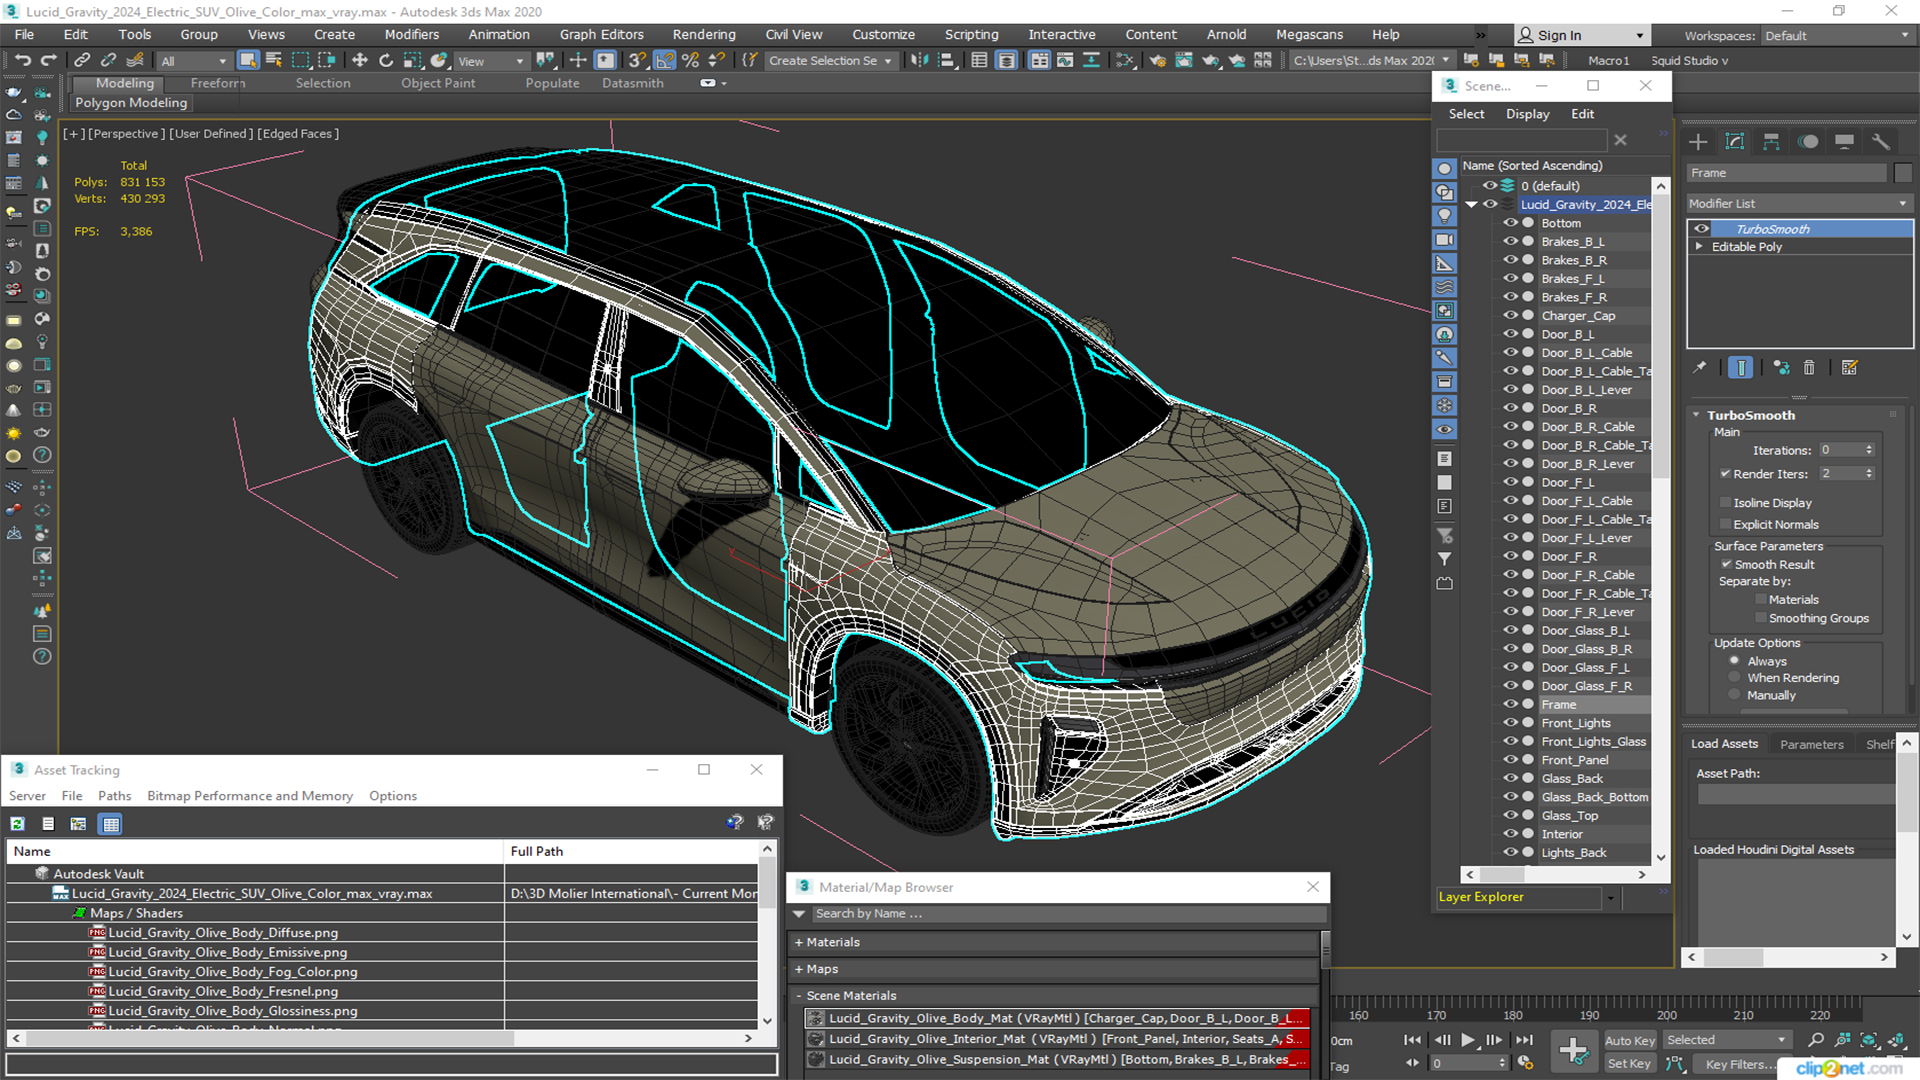Hide the Front_Panel object via eye
This screenshot has height=1080, width=1920.
point(1511,760)
